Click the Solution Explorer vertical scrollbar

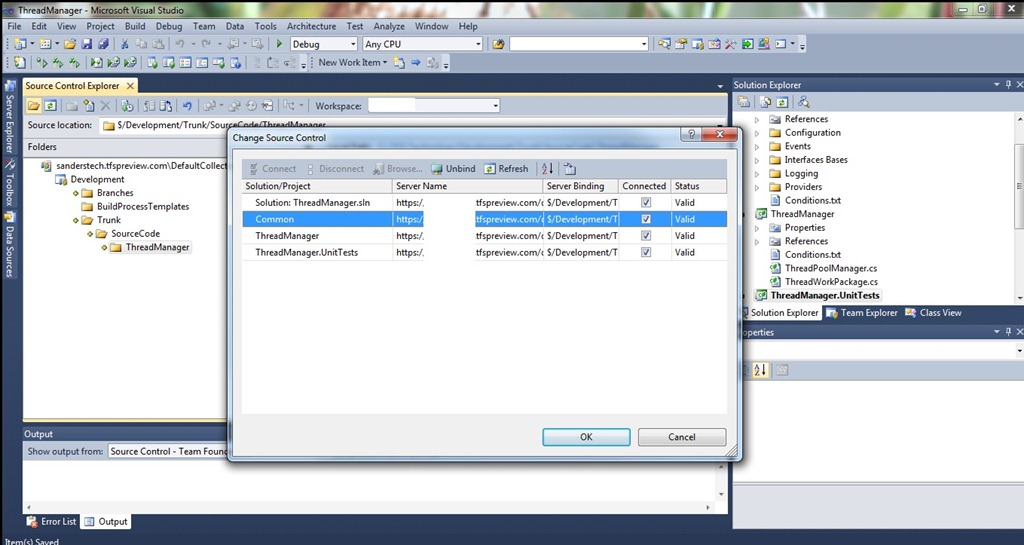click(1018, 200)
